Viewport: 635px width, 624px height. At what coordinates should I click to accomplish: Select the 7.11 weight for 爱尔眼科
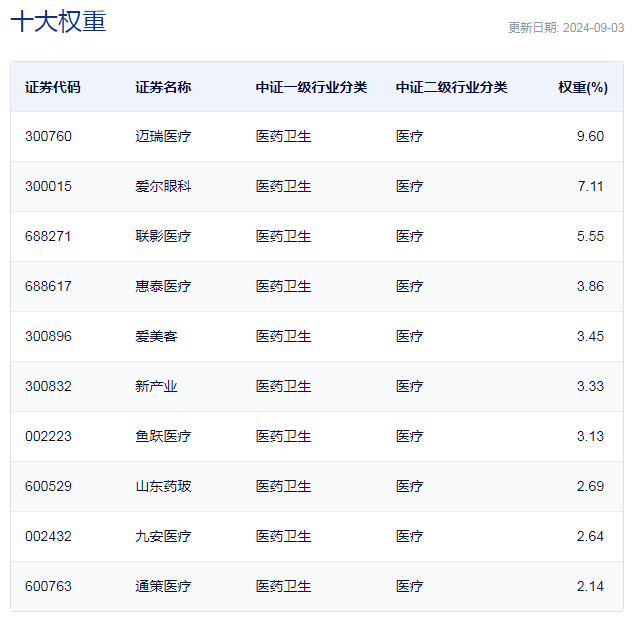(x=590, y=186)
